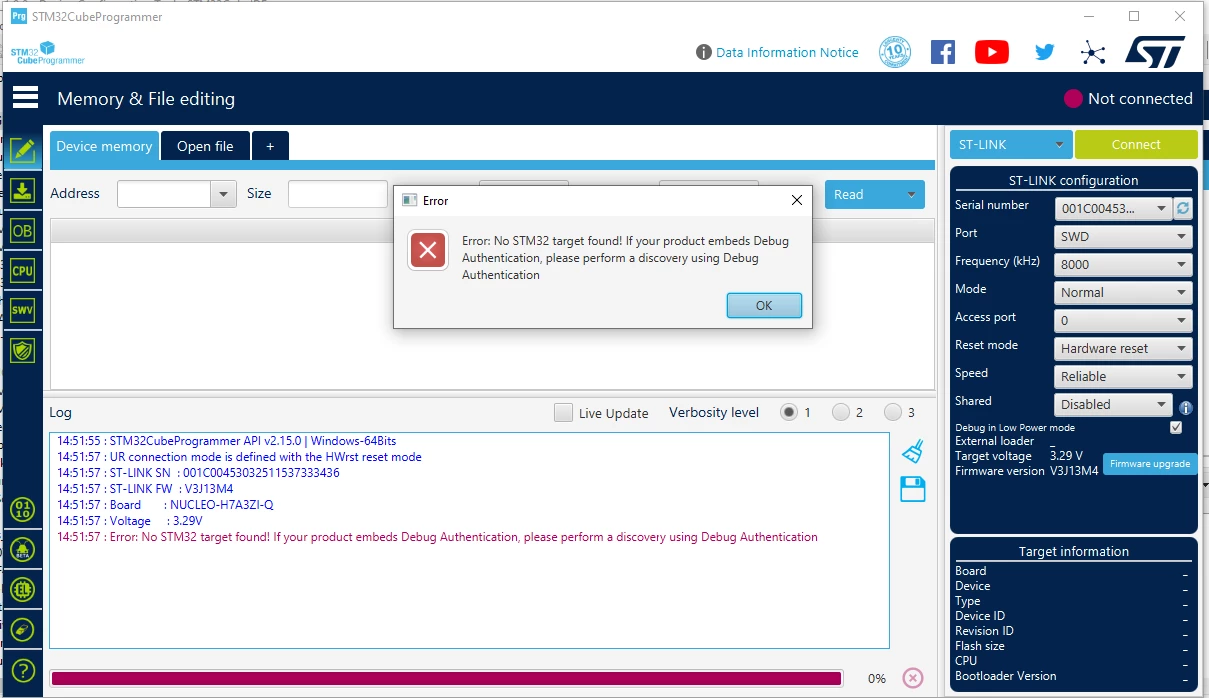The image size is (1209, 698).
Task: Refresh the ST-LINK serial number list
Action: 1183,208
